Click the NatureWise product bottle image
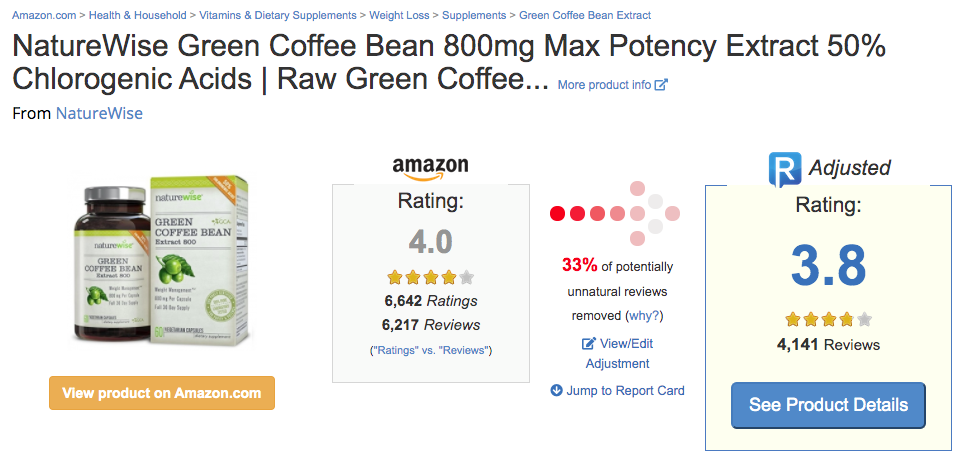The image size is (964, 462). tap(162, 260)
